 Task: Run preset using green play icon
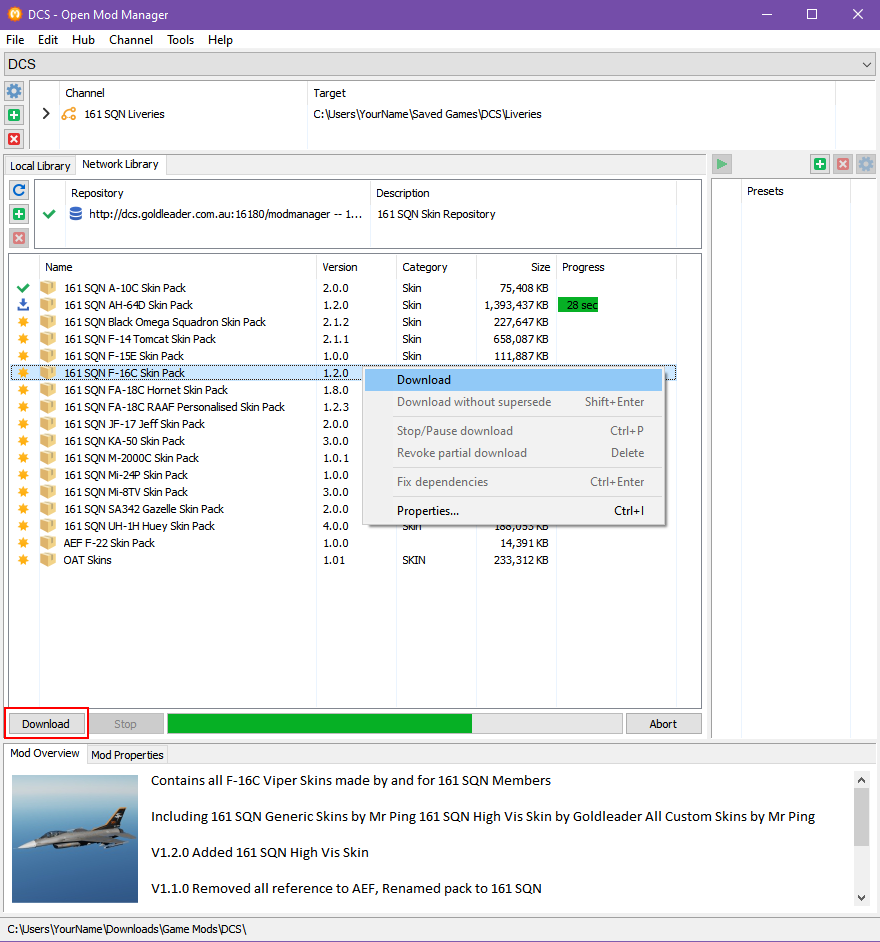coord(721,164)
